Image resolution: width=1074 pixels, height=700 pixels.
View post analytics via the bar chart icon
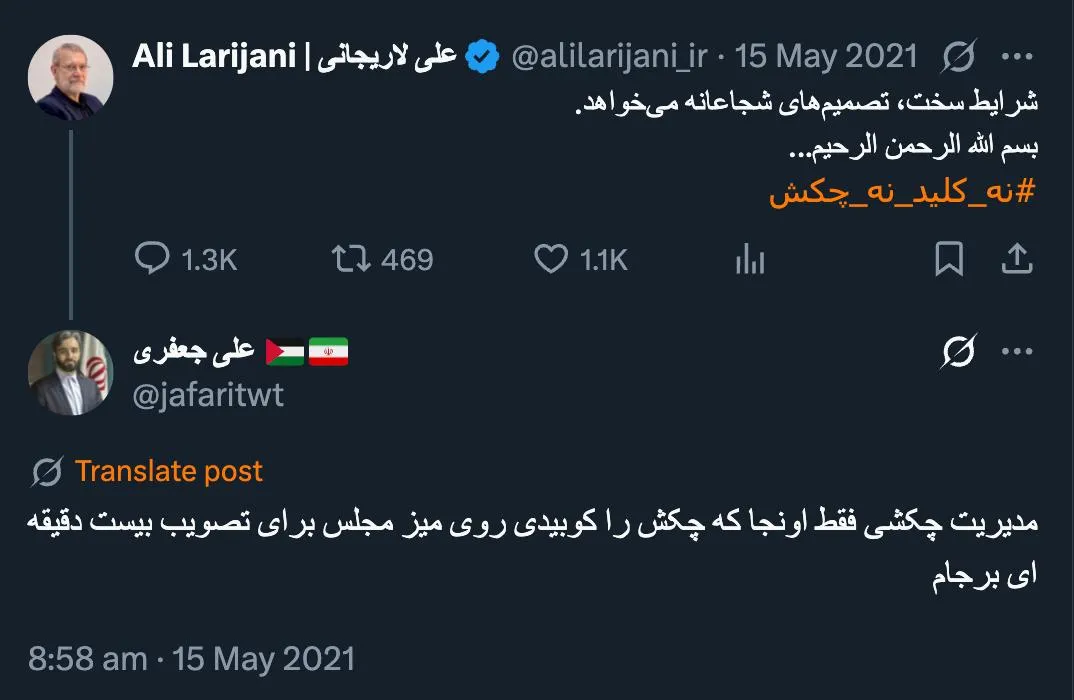pos(748,259)
